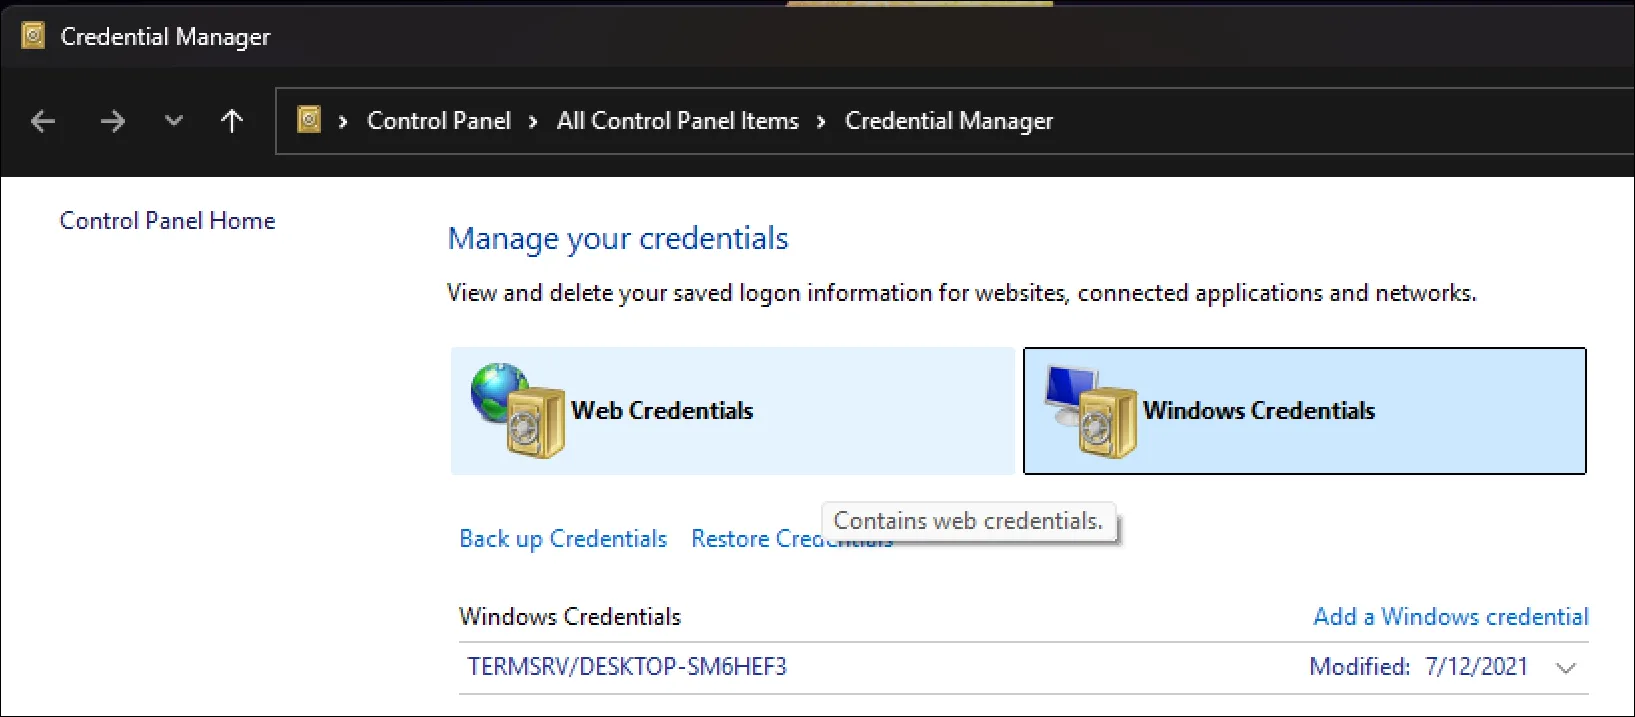The height and width of the screenshot is (717, 1635).
Task: Click the forward navigation arrow
Action: click(x=112, y=120)
